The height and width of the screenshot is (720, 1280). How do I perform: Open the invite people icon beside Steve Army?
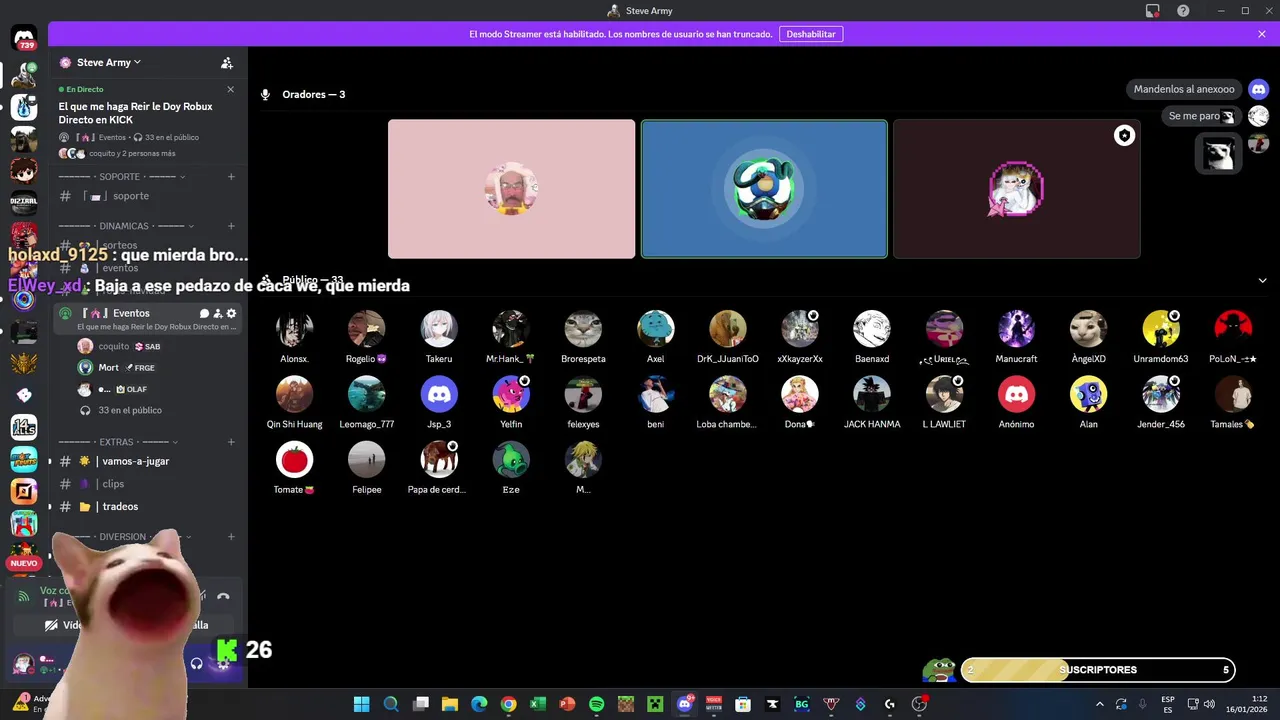click(227, 63)
